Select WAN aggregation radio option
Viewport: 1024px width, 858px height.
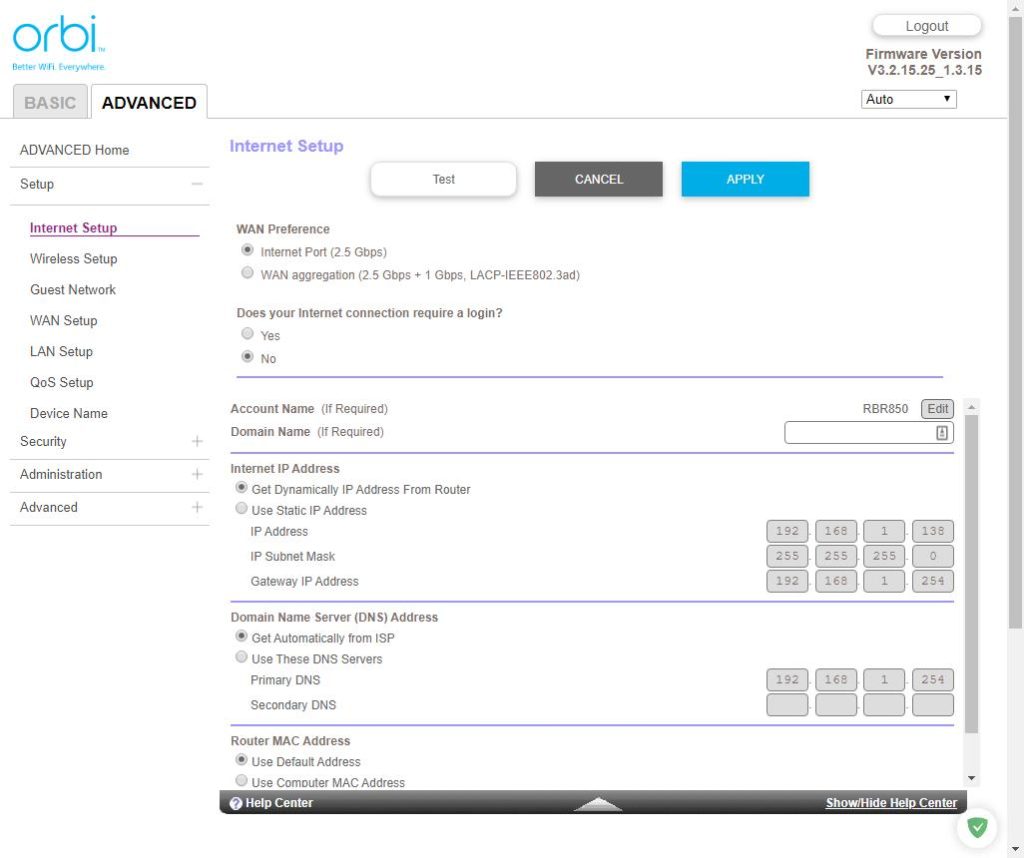click(x=247, y=273)
